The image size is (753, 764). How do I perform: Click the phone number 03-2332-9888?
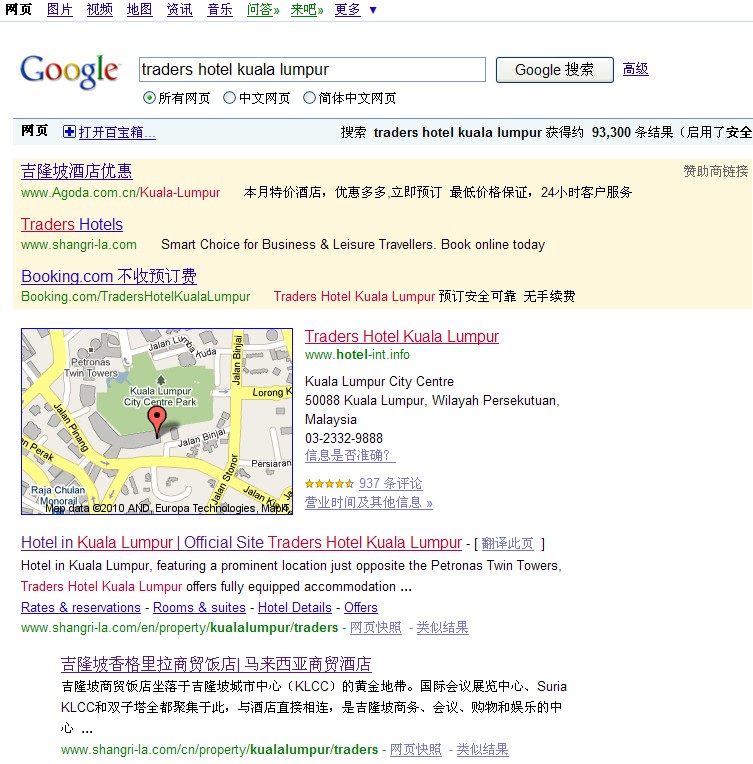[344, 438]
